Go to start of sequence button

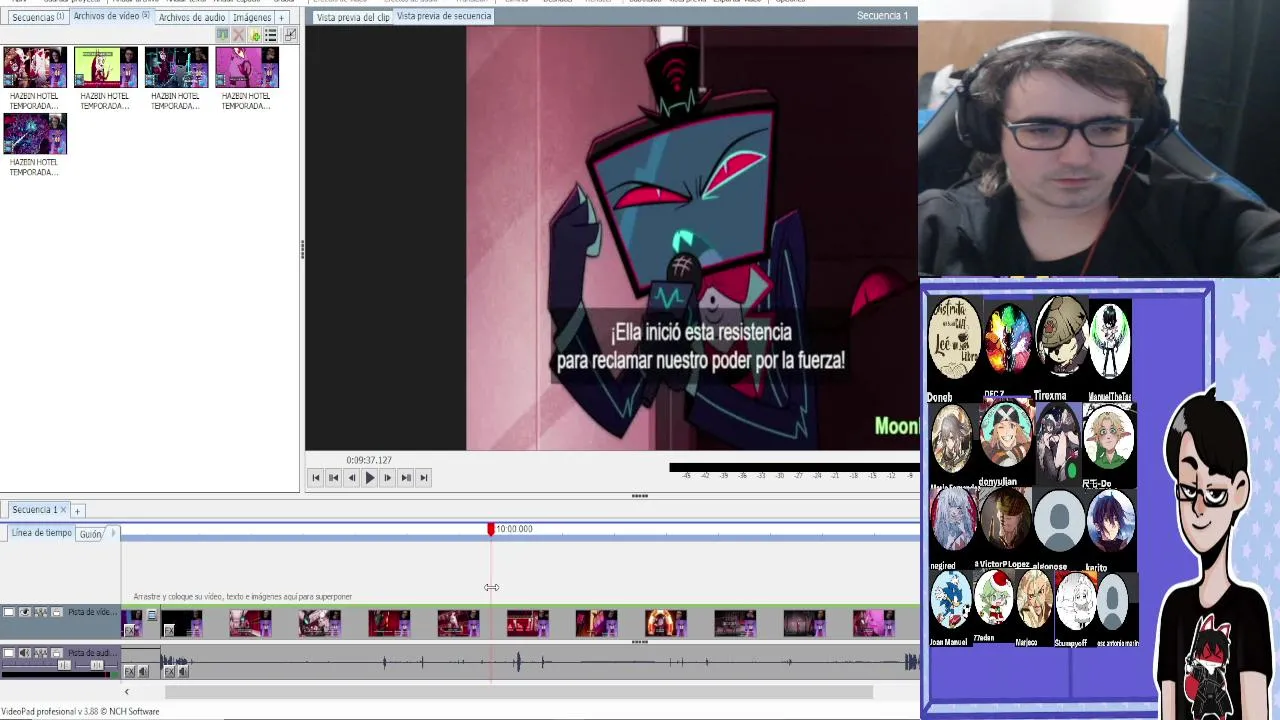pyautogui.click(x=316, y=478)
